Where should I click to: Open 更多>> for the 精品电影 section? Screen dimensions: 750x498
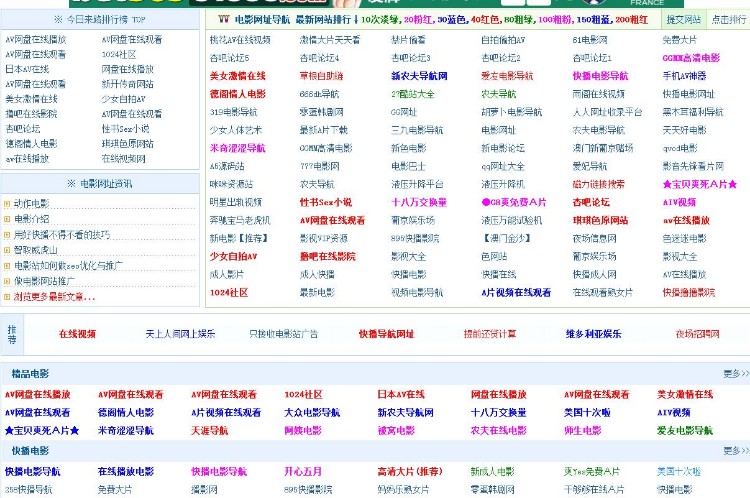click(736, 374)
